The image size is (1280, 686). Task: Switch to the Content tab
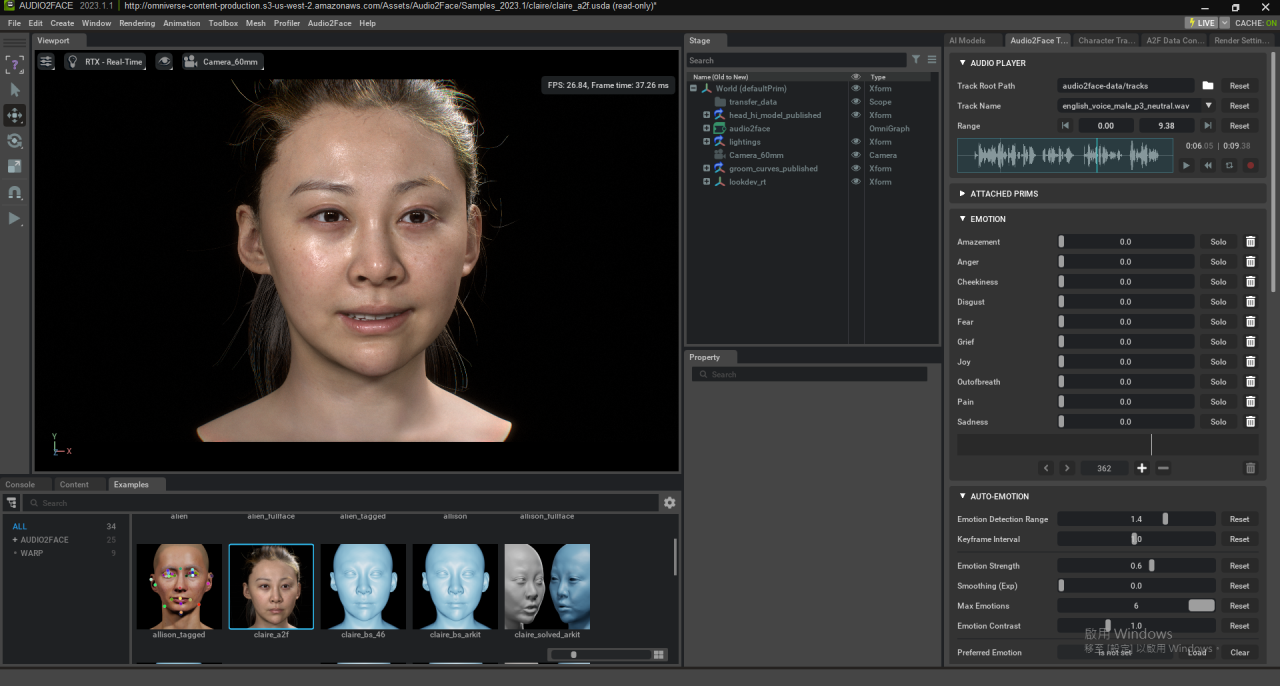pyautogui.click(x=74, y=485)
